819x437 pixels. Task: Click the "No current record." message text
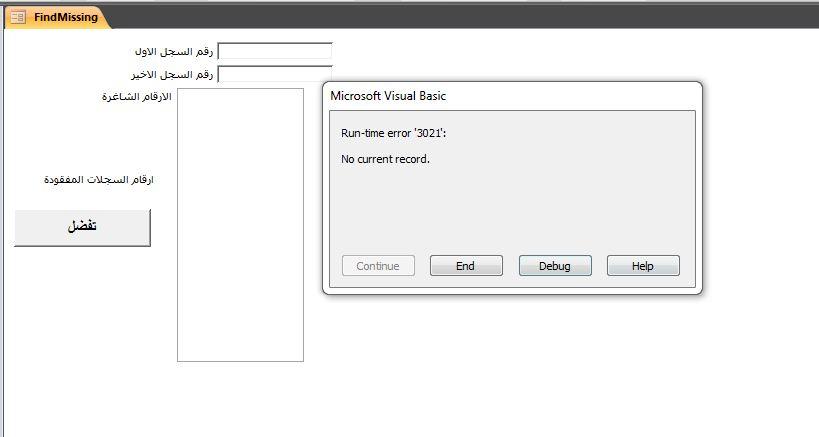pos(385,159)
